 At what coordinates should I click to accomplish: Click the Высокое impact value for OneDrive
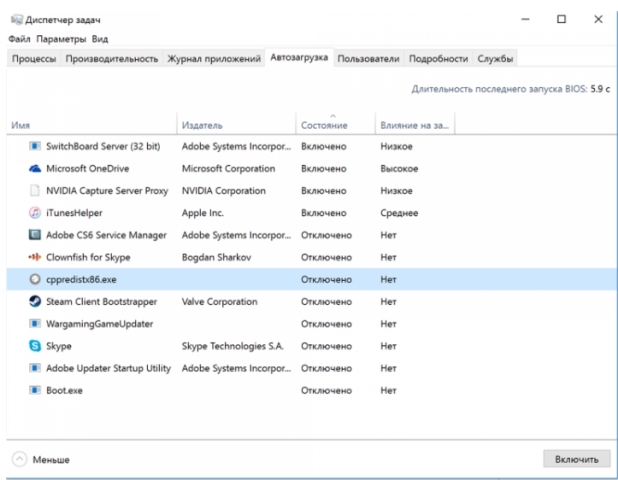coord(399,169)
